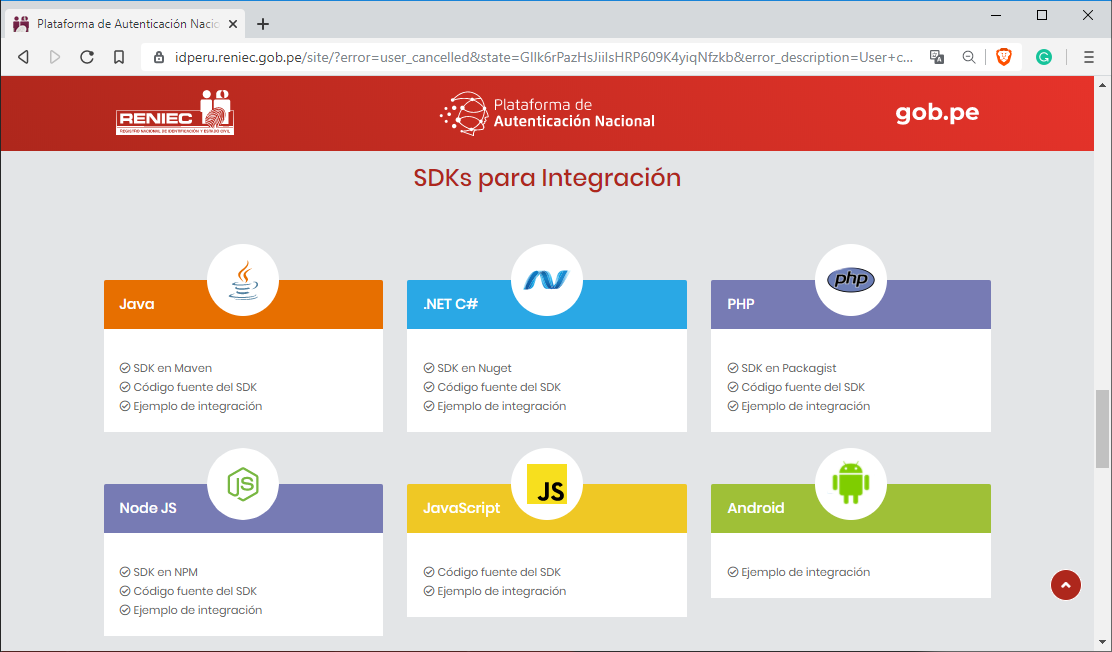Click the Node JS hexagon logo
Image resolution: width=1112 pixels, height=652 pixels.
[x=243, y=485]
